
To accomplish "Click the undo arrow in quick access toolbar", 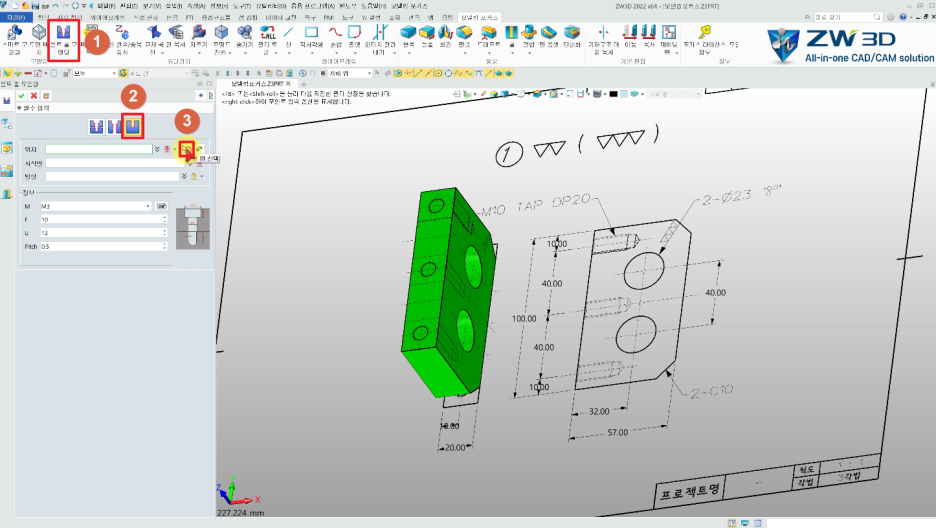I will pos(55,5).
